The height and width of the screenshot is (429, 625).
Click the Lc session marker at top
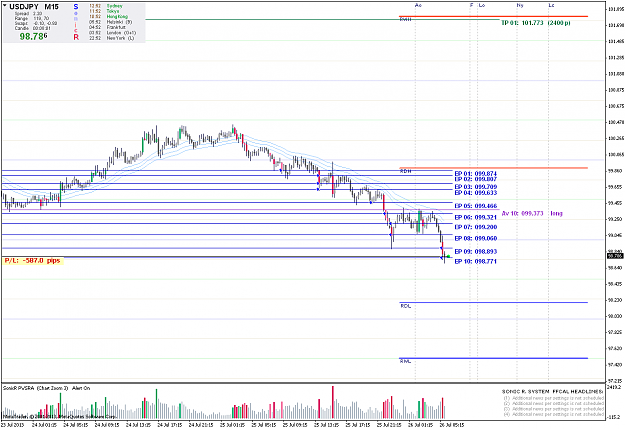pyautogui.click(x=551, y=5)
